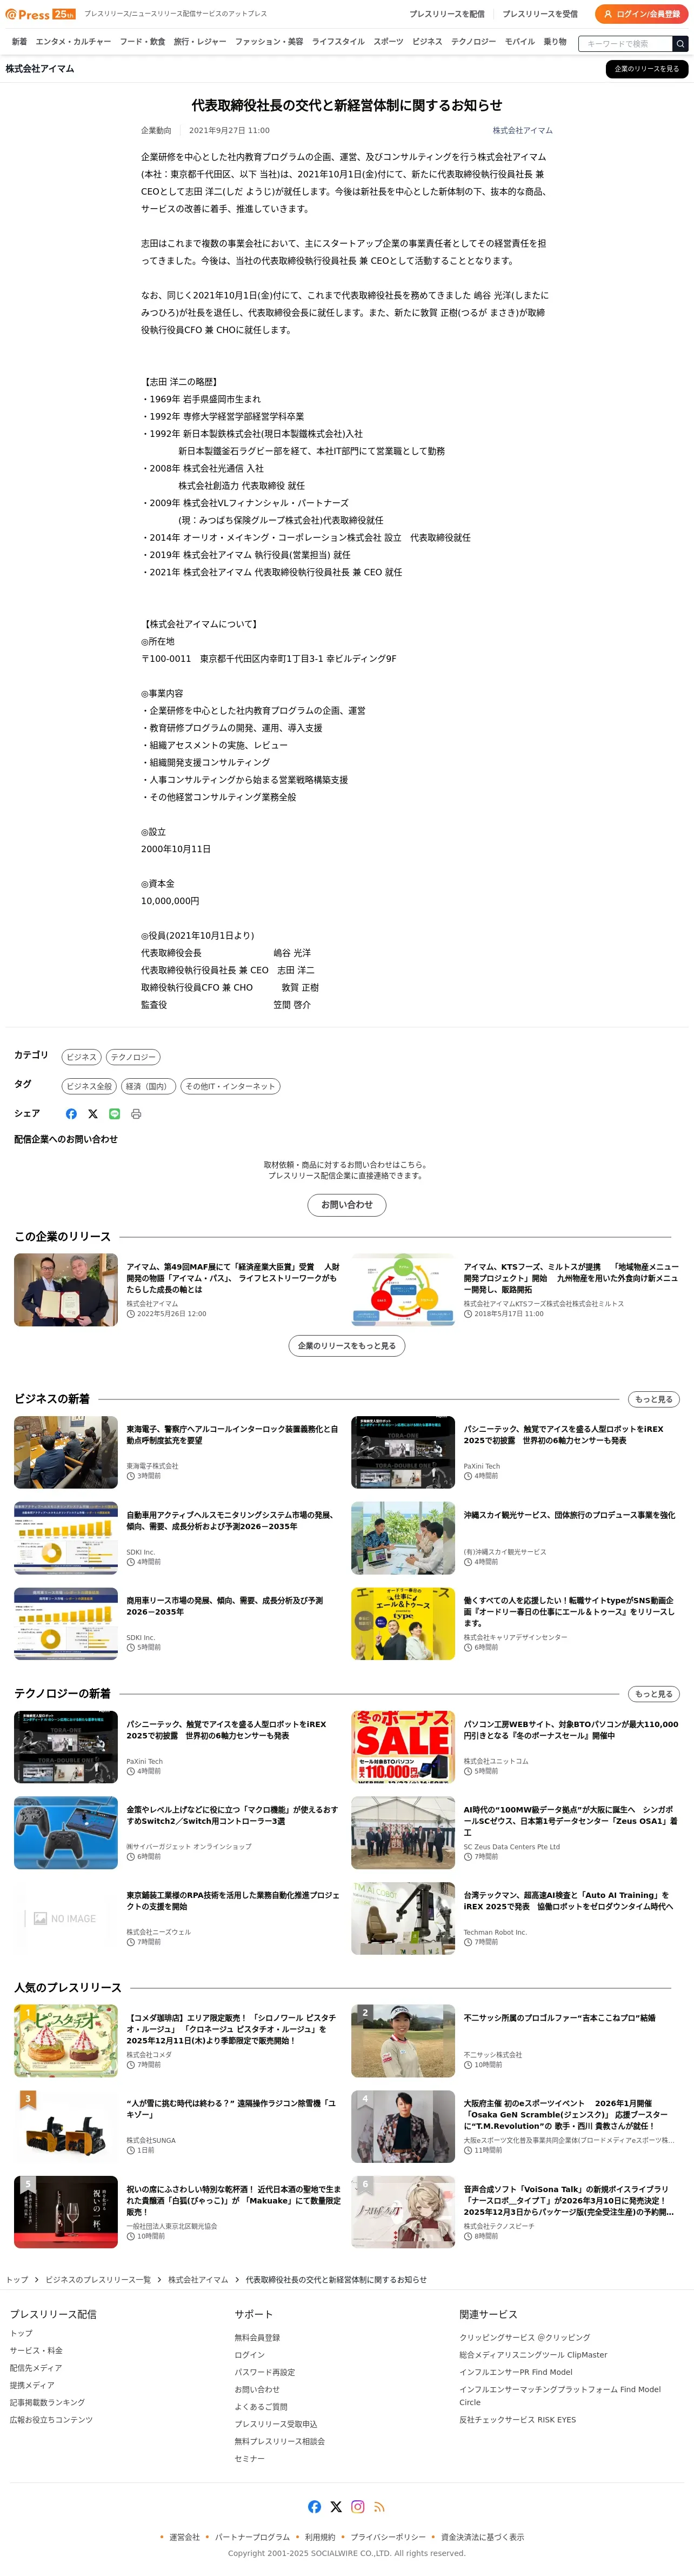
Task: Click 企業のリリースを見る black button
Action: [x=647, y=69]
